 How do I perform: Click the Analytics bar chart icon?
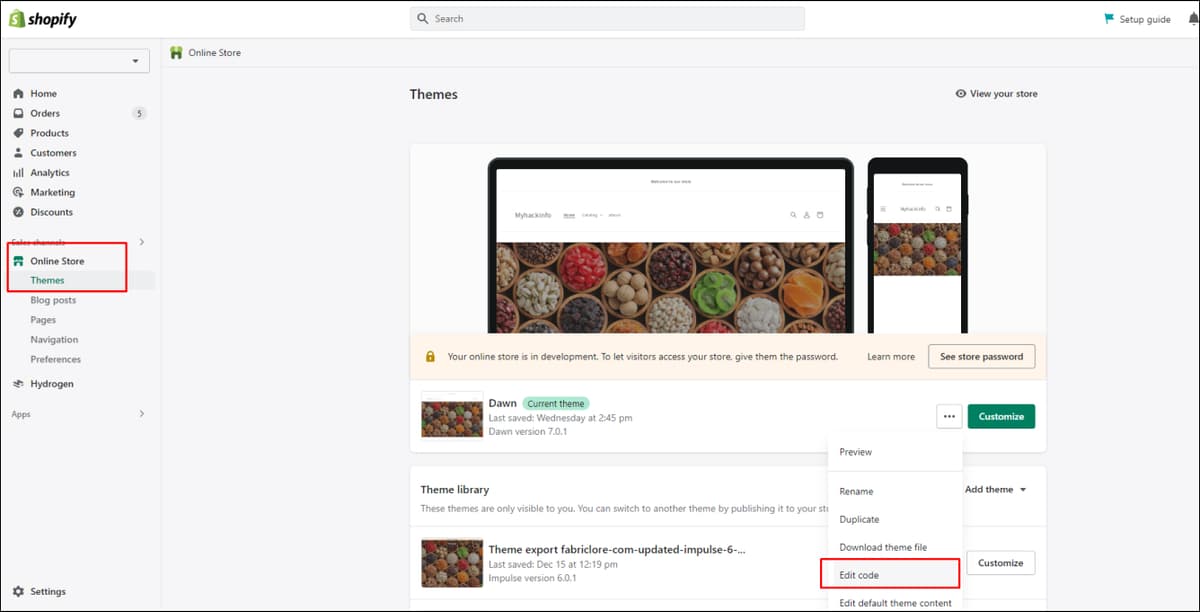coord(18,173)
